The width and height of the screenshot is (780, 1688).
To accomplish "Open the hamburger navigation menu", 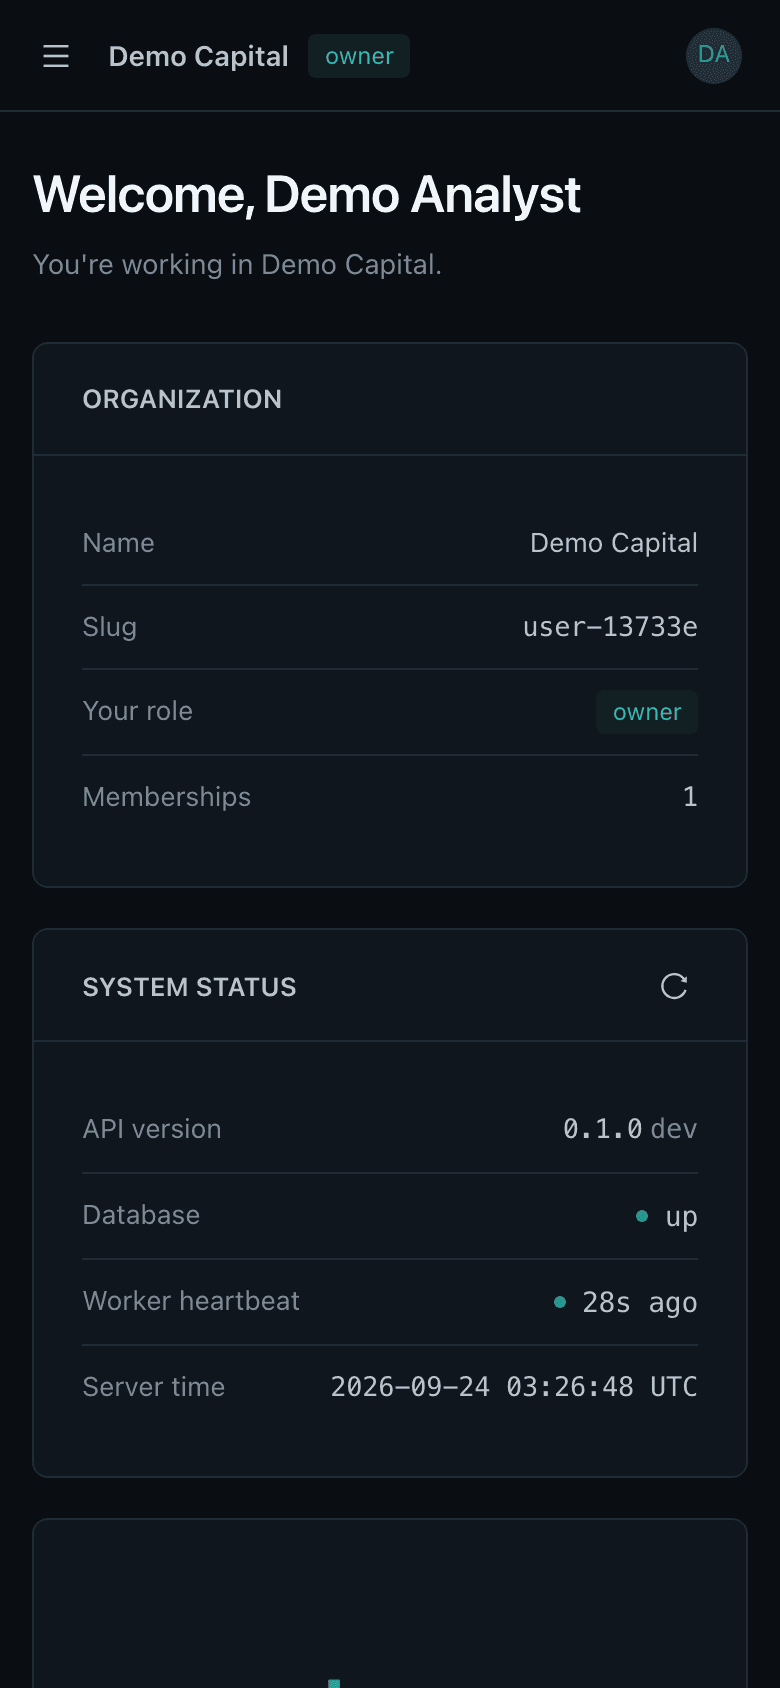I will pos(56,56).
